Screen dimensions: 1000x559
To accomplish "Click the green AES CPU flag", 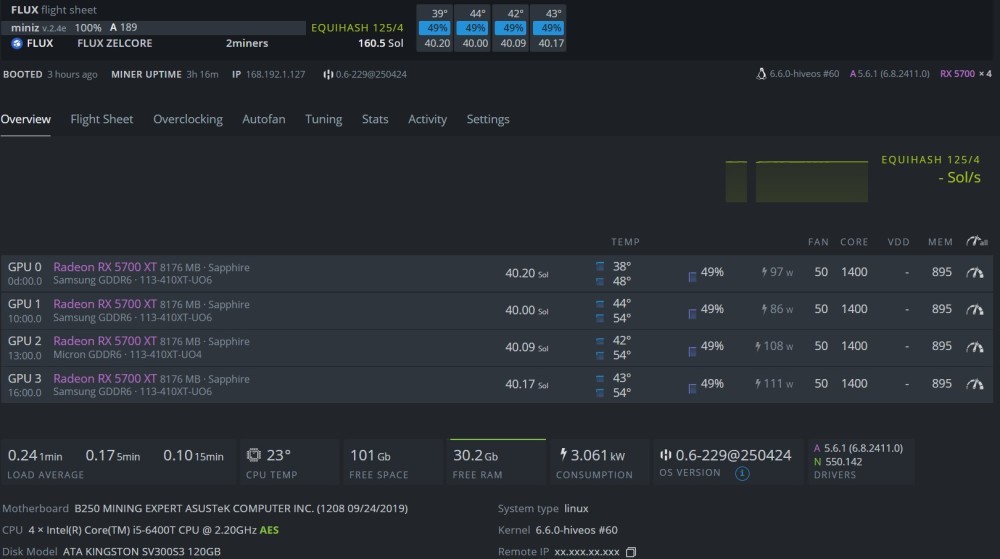I will [269, 530].
